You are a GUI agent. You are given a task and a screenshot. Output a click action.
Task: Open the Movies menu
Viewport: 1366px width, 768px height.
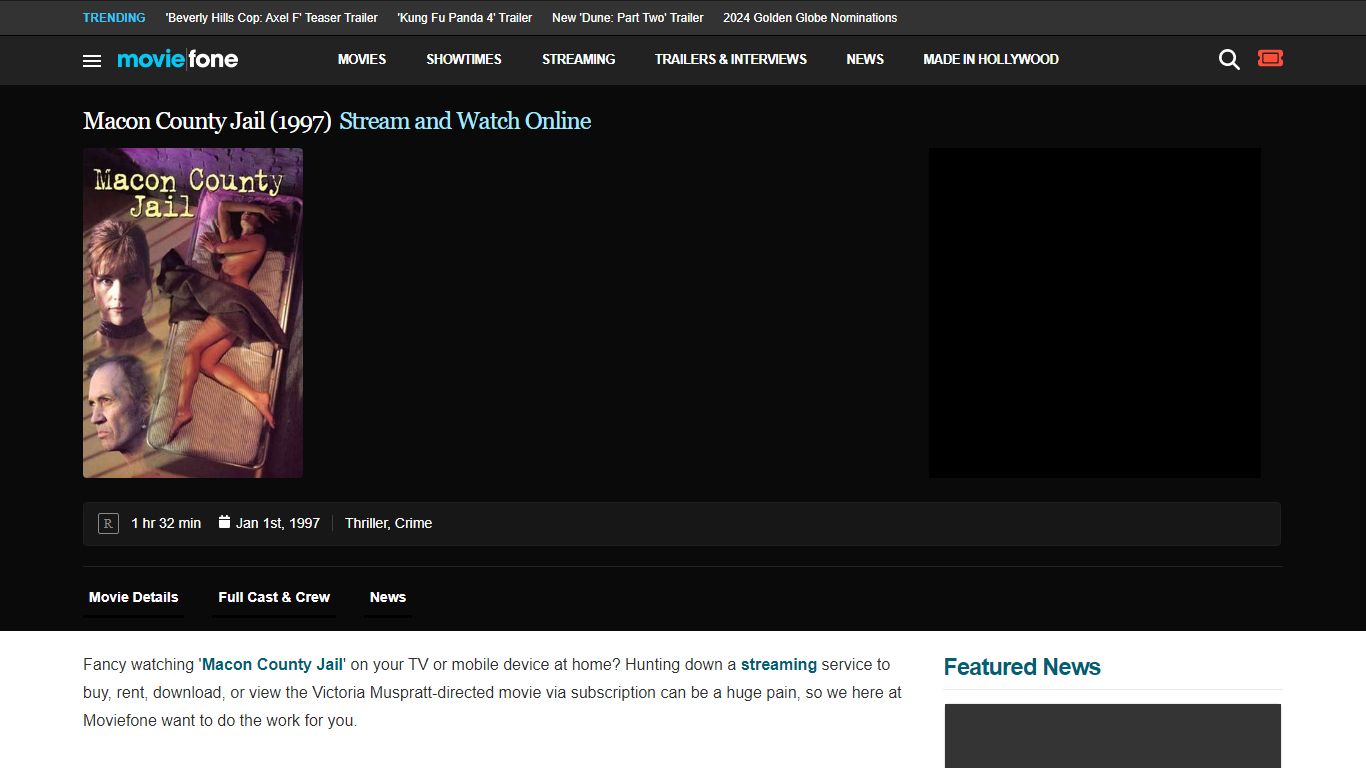(362, 59)
